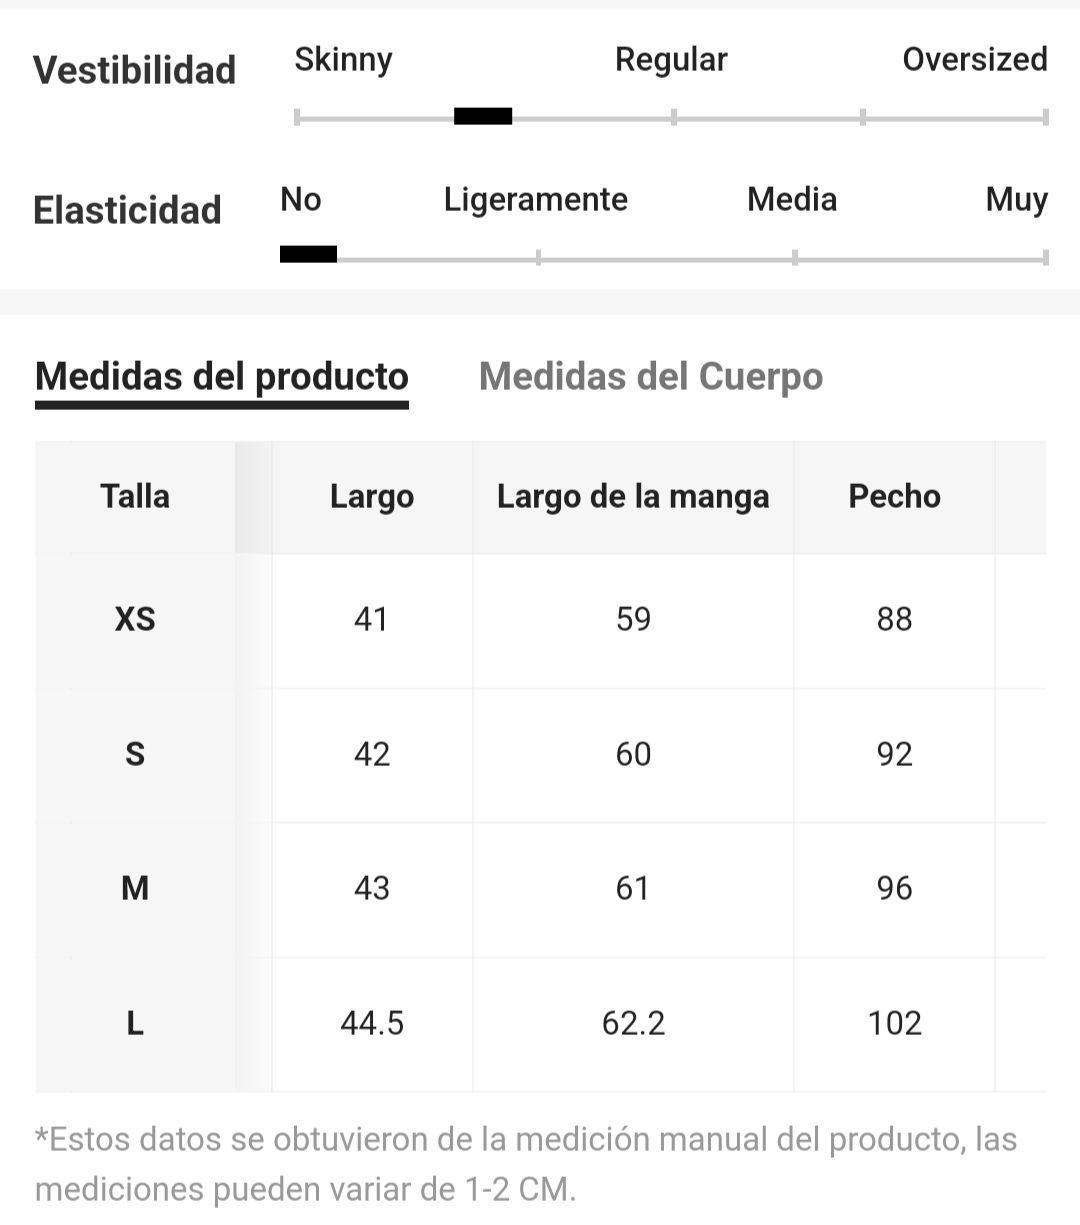The image size is (1080, 1225).
Task: Click the Elasticidad slider black marker
Action: click(x=308, y=254)
